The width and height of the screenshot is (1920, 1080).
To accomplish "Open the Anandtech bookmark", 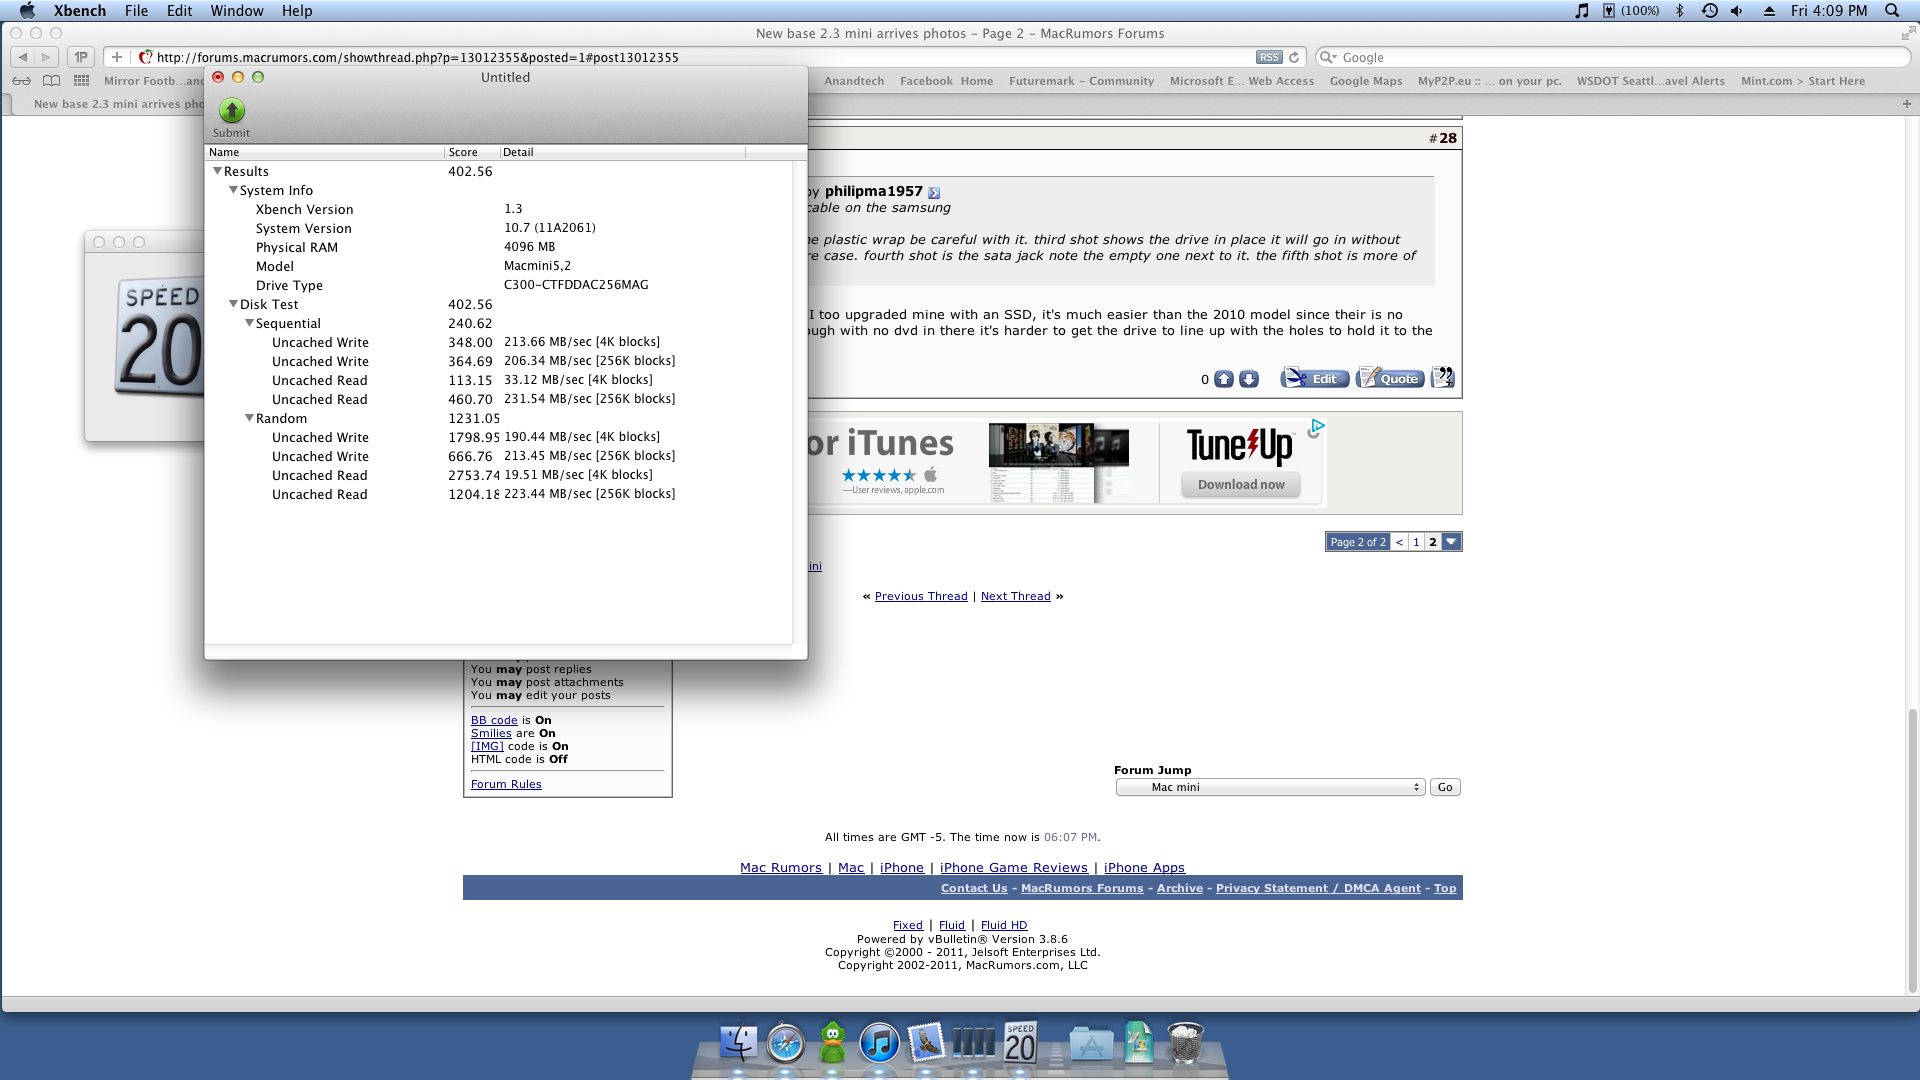I will 854,81.
